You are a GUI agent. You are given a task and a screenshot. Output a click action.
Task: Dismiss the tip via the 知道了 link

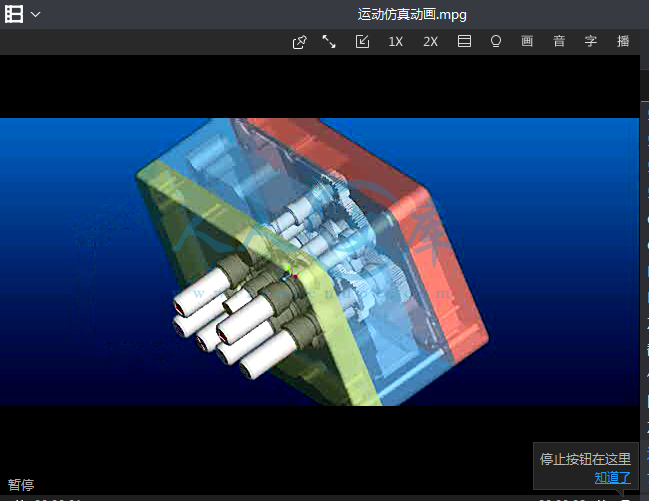(x=613, y=477)
